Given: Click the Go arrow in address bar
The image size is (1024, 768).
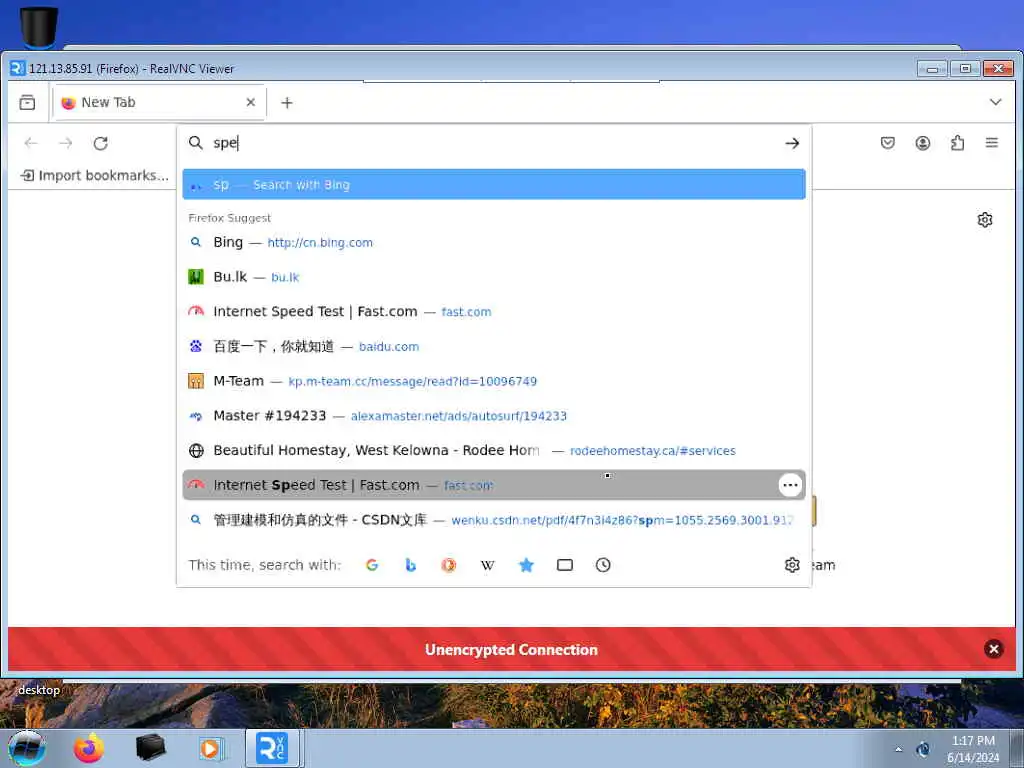Looking at the screenshot, I should pos(792,143).
